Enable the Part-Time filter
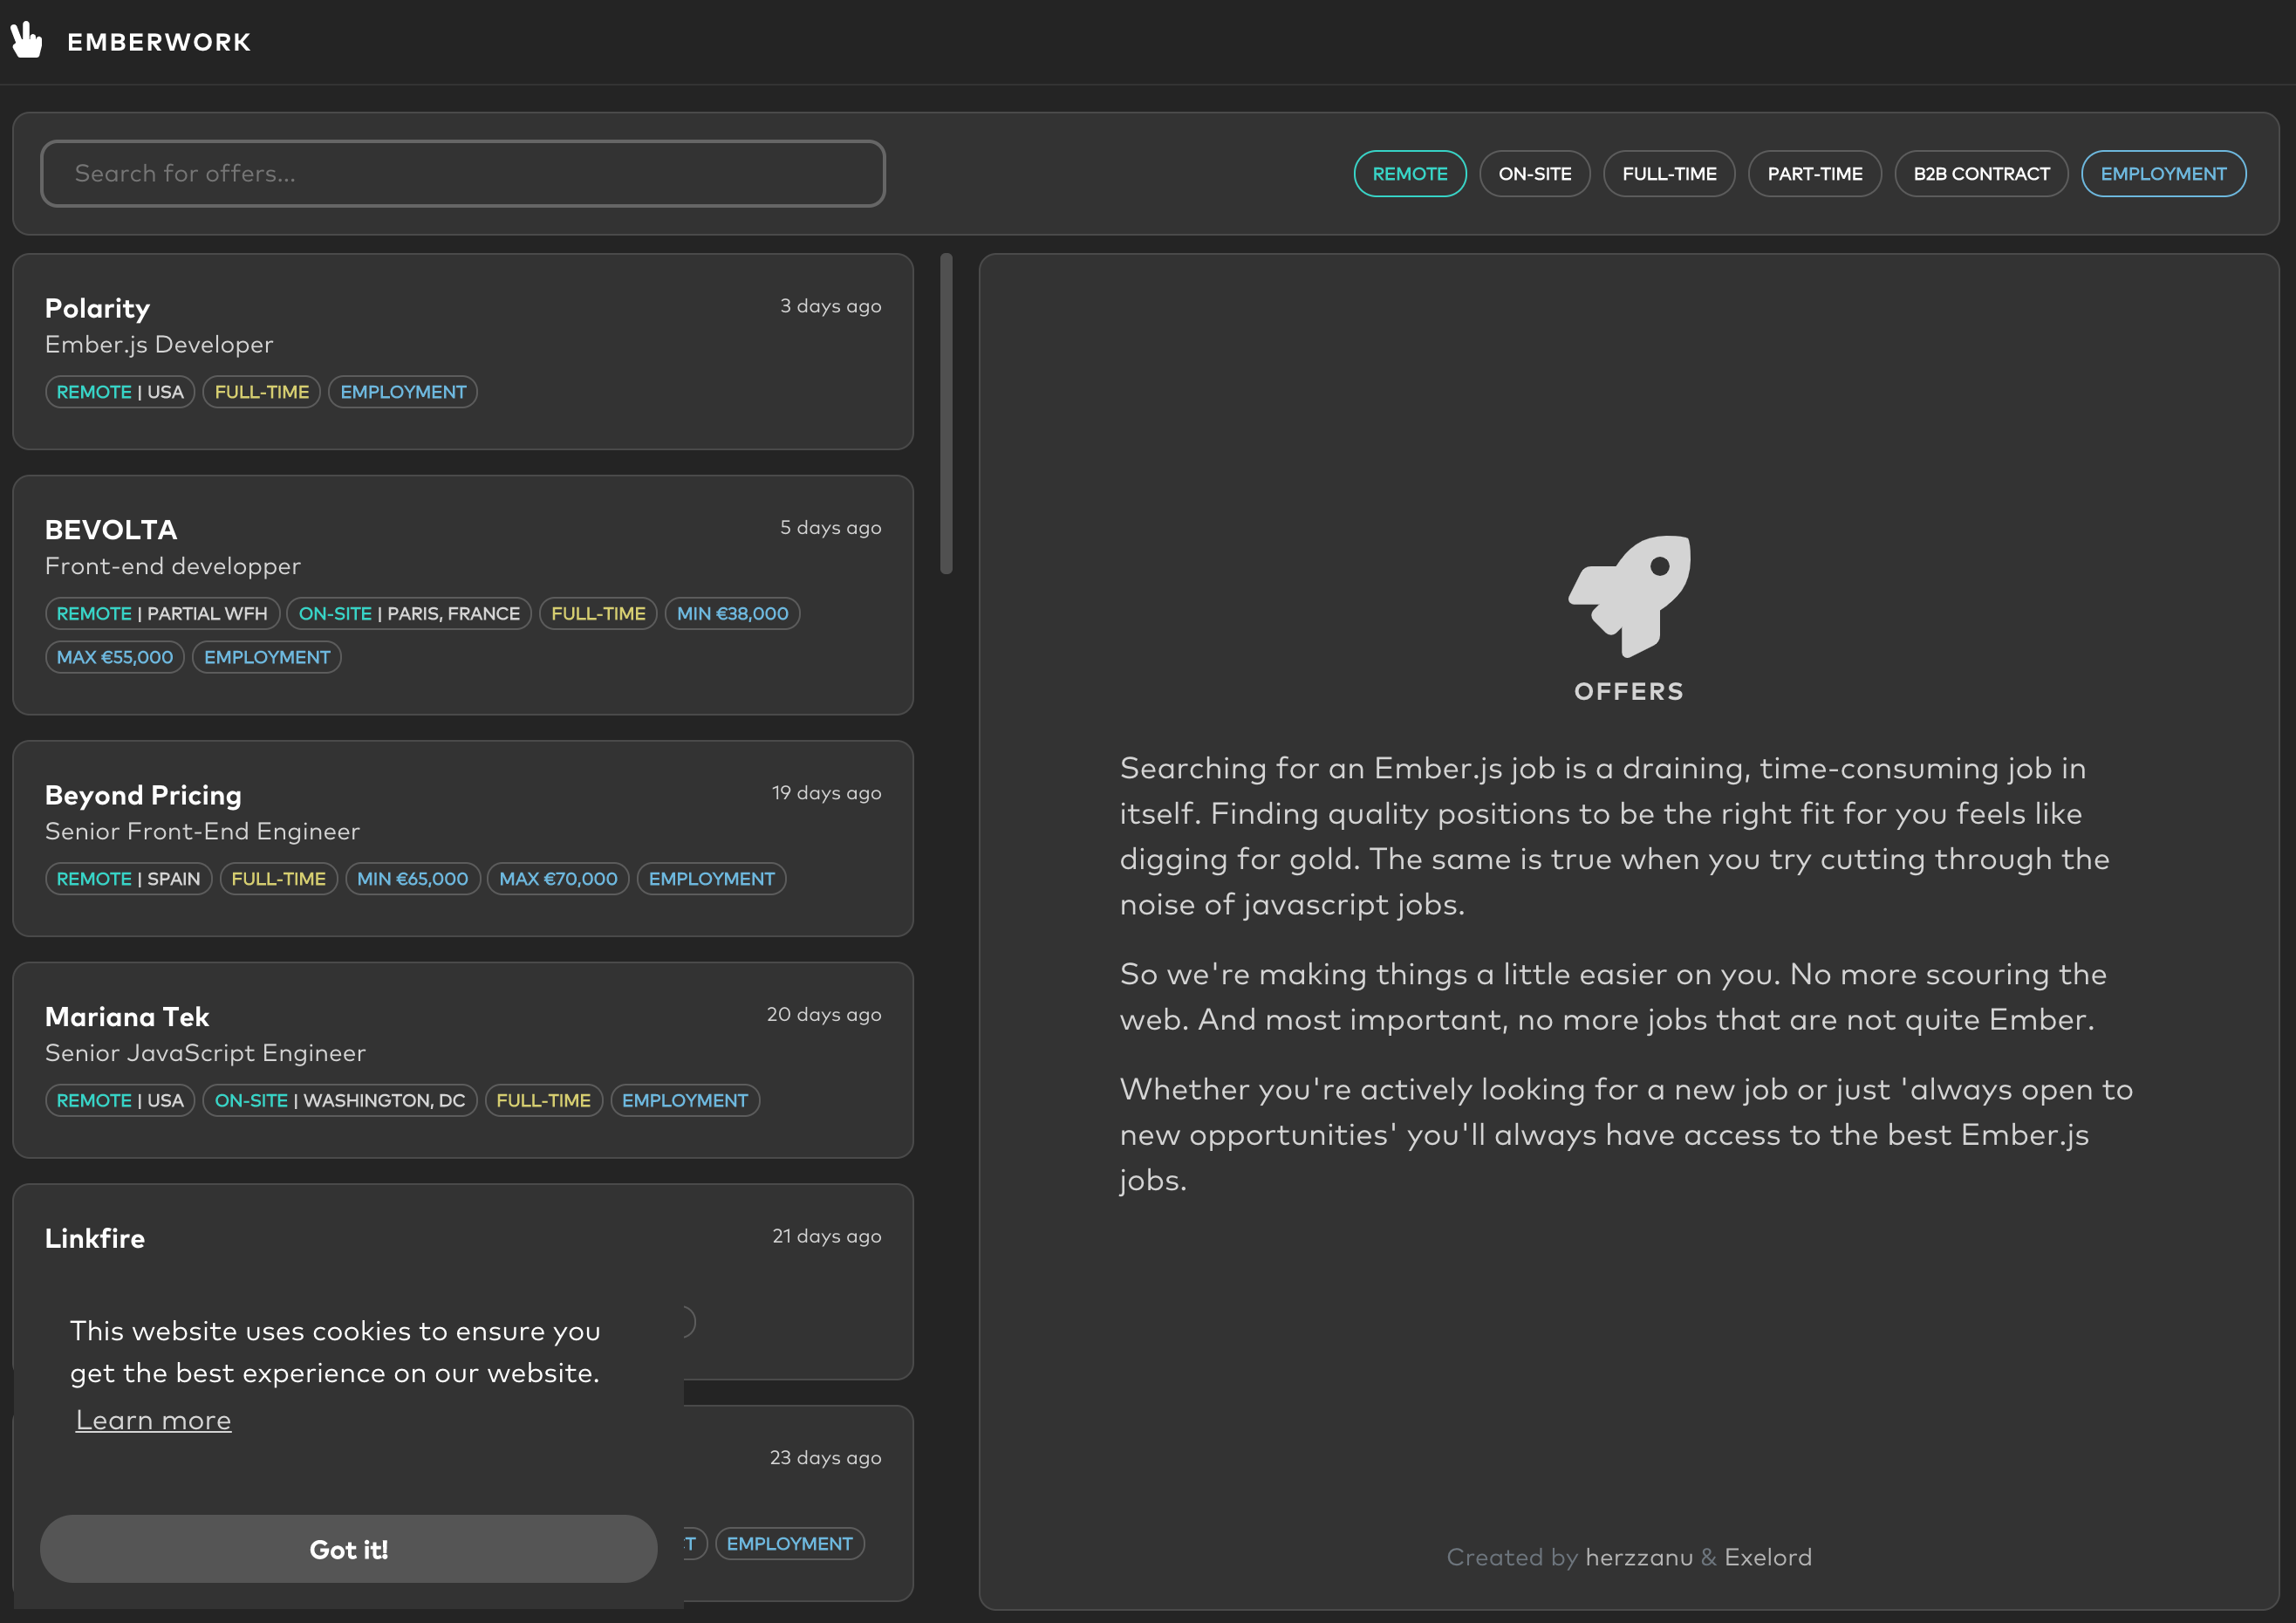 click(x=1814, y=174)
